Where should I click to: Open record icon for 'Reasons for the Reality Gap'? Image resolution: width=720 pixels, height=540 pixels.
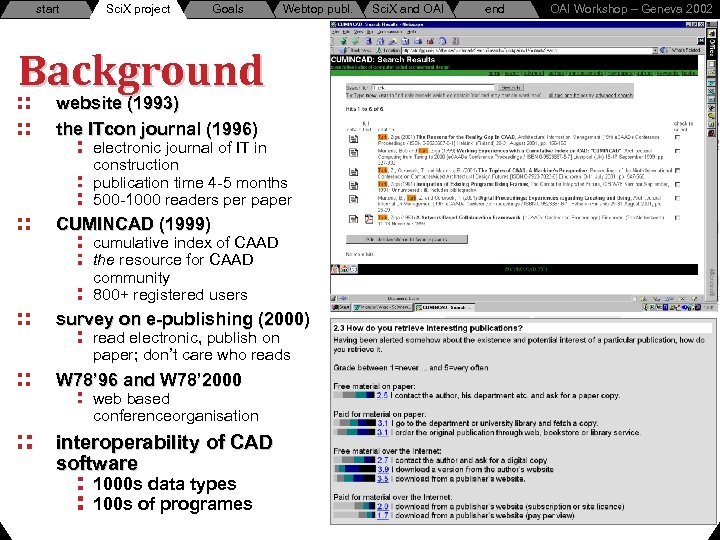click(354, 139)
